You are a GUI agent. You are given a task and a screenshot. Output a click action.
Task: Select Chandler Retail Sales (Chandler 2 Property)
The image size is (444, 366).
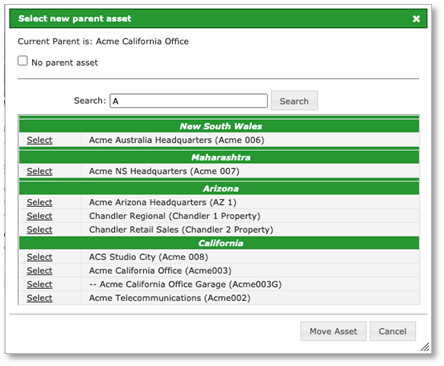click(39, 230)
